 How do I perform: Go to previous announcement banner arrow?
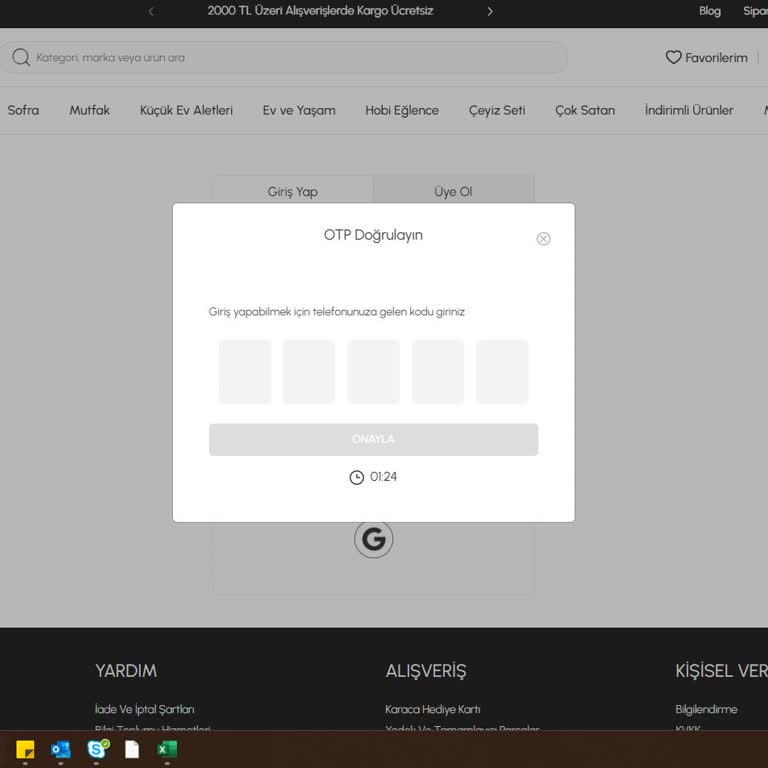pyautogui.click(x=151, y=12)
